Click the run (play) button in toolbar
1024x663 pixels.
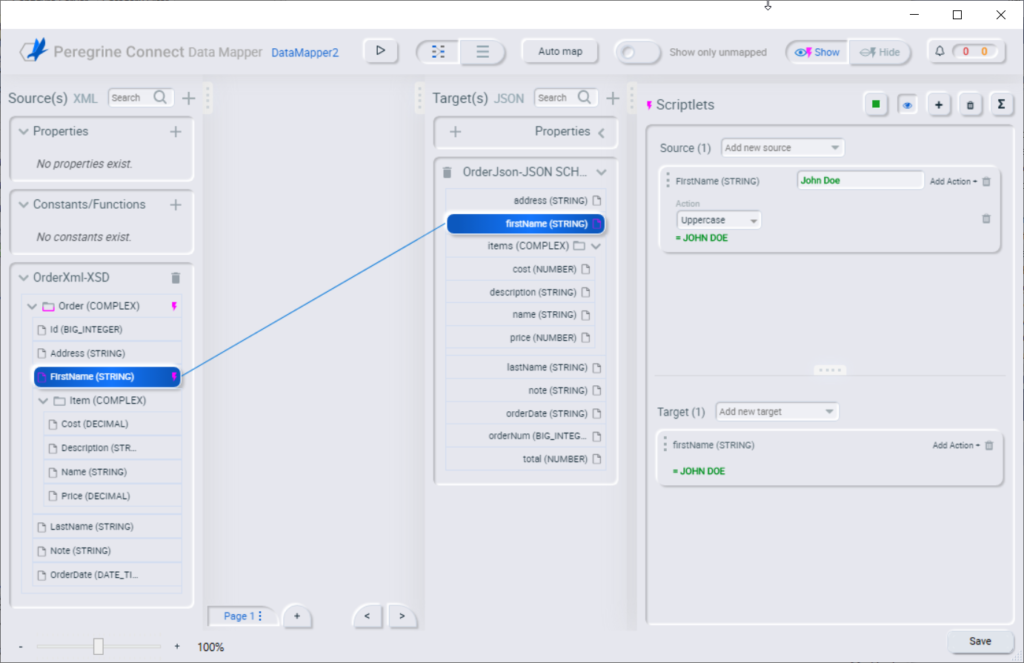[380, 51]
